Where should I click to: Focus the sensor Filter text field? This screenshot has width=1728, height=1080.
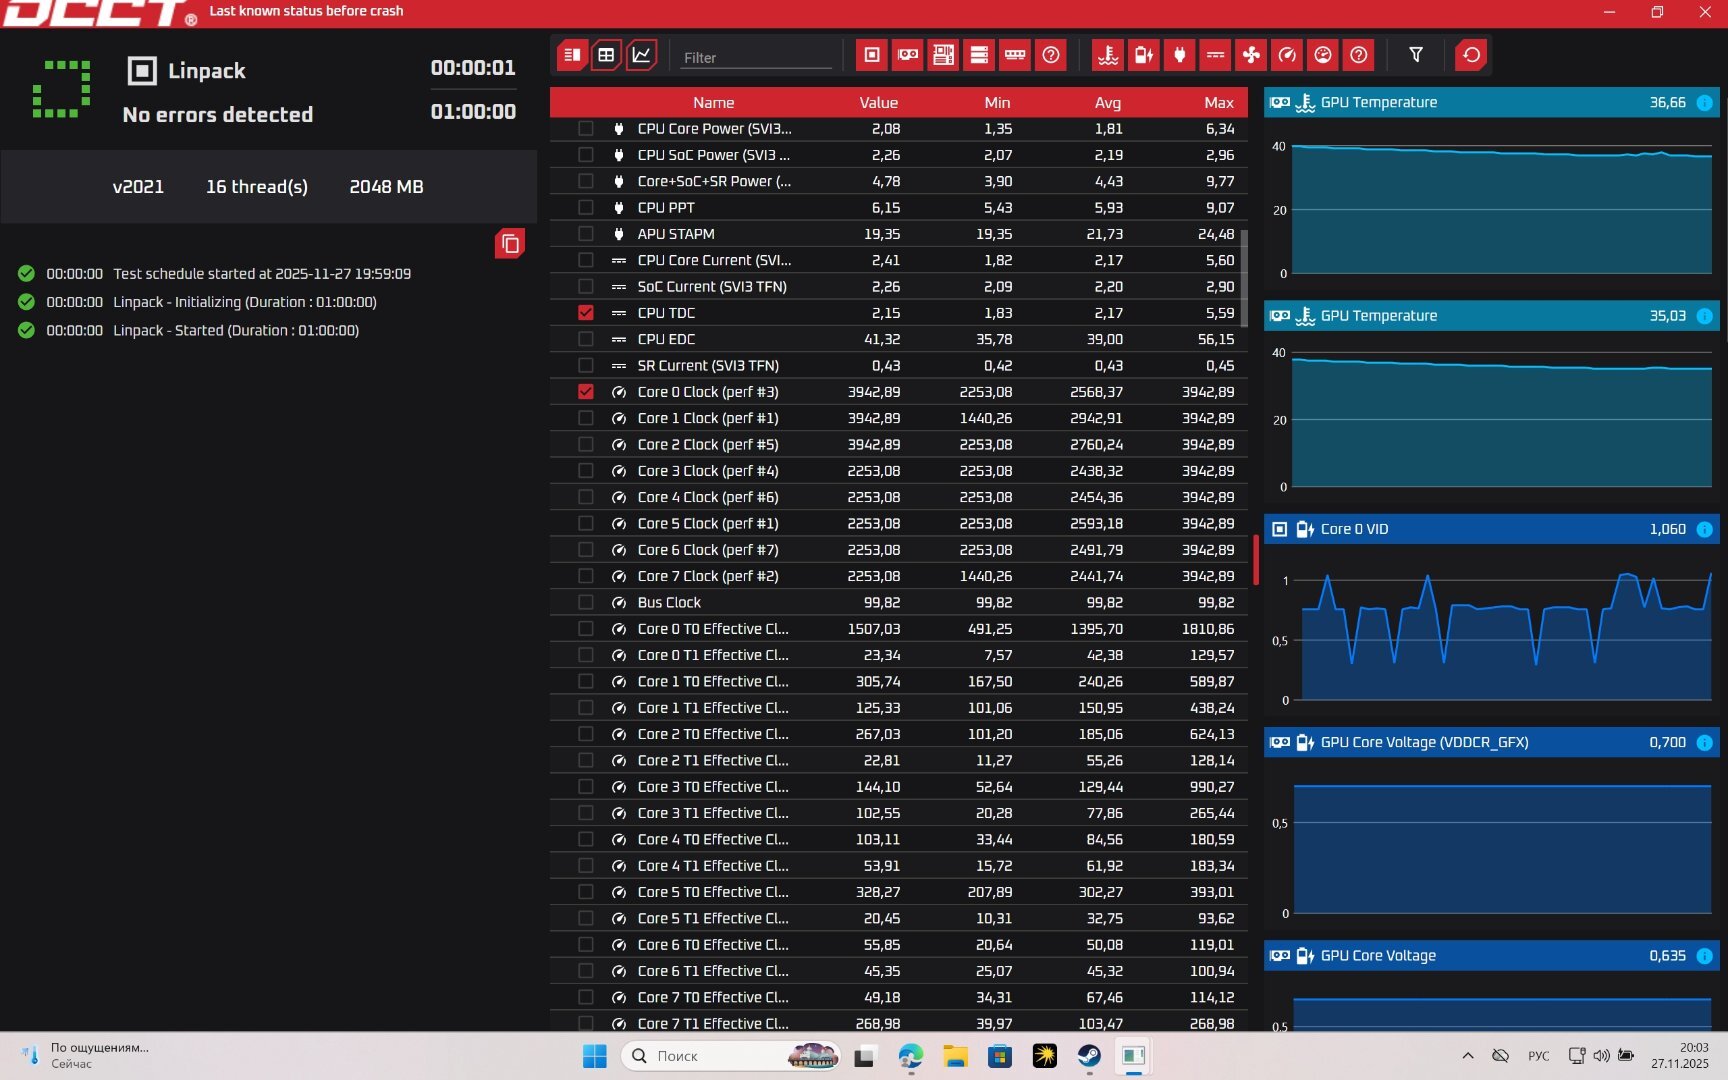[x=755, y=57]
